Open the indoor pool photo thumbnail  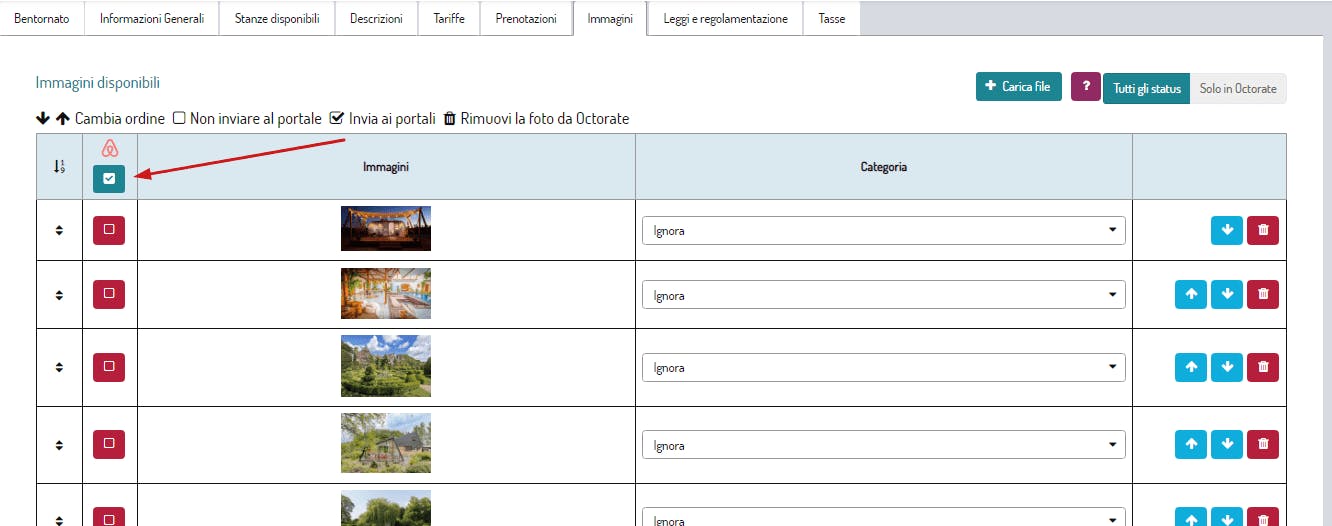386,293
